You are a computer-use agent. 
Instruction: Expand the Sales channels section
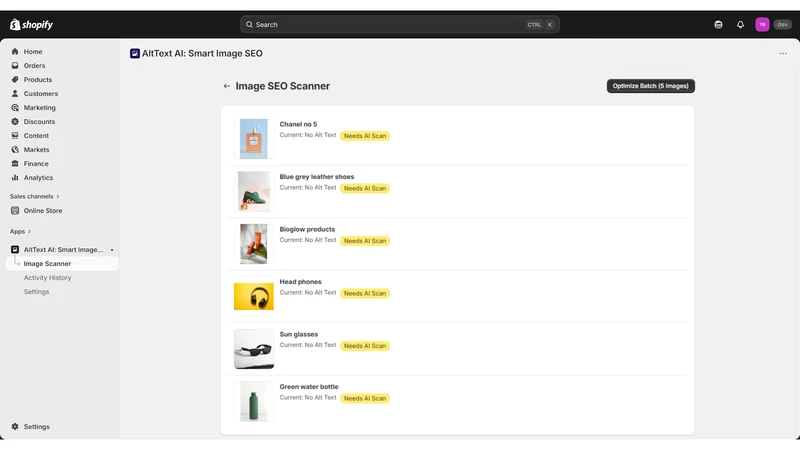34,196
